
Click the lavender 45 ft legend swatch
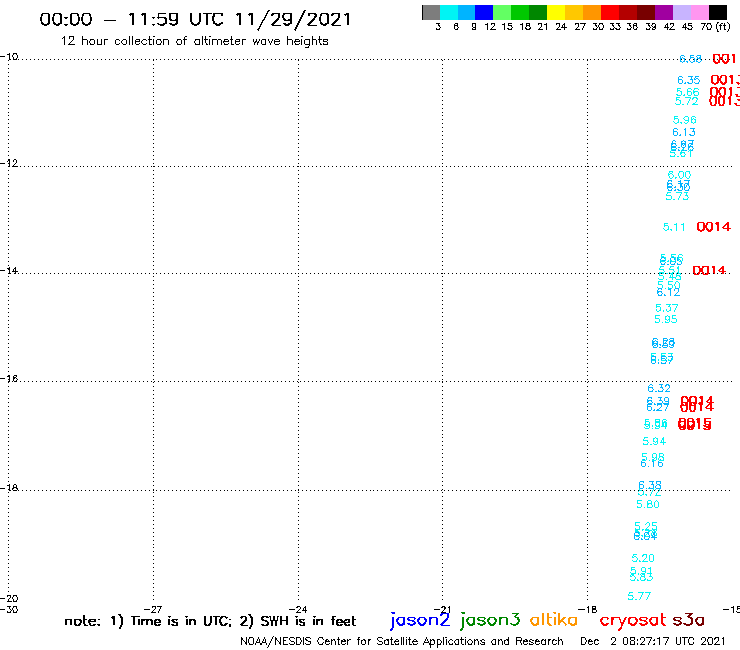click(x=681, y=12)
